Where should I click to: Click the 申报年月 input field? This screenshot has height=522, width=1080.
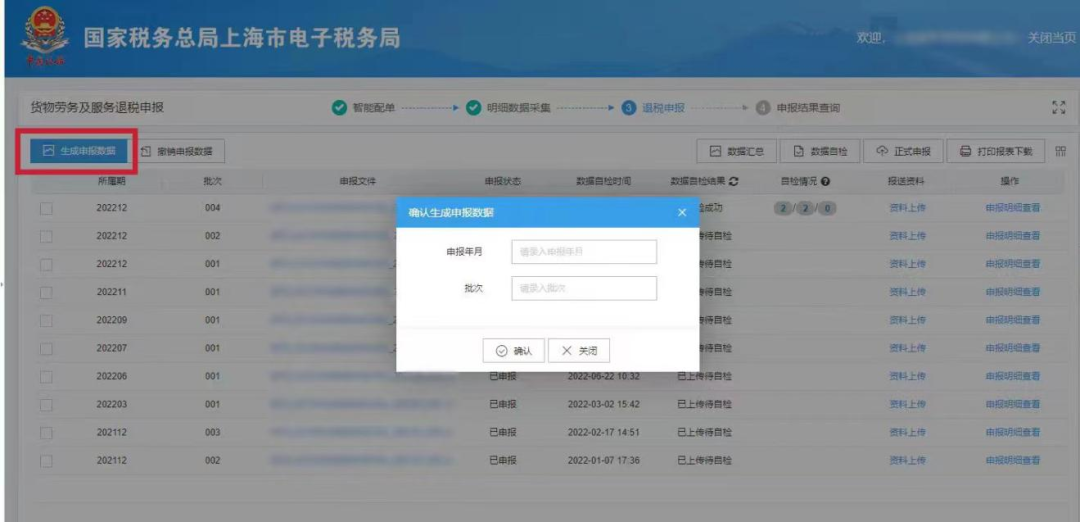tap(584, 252)
